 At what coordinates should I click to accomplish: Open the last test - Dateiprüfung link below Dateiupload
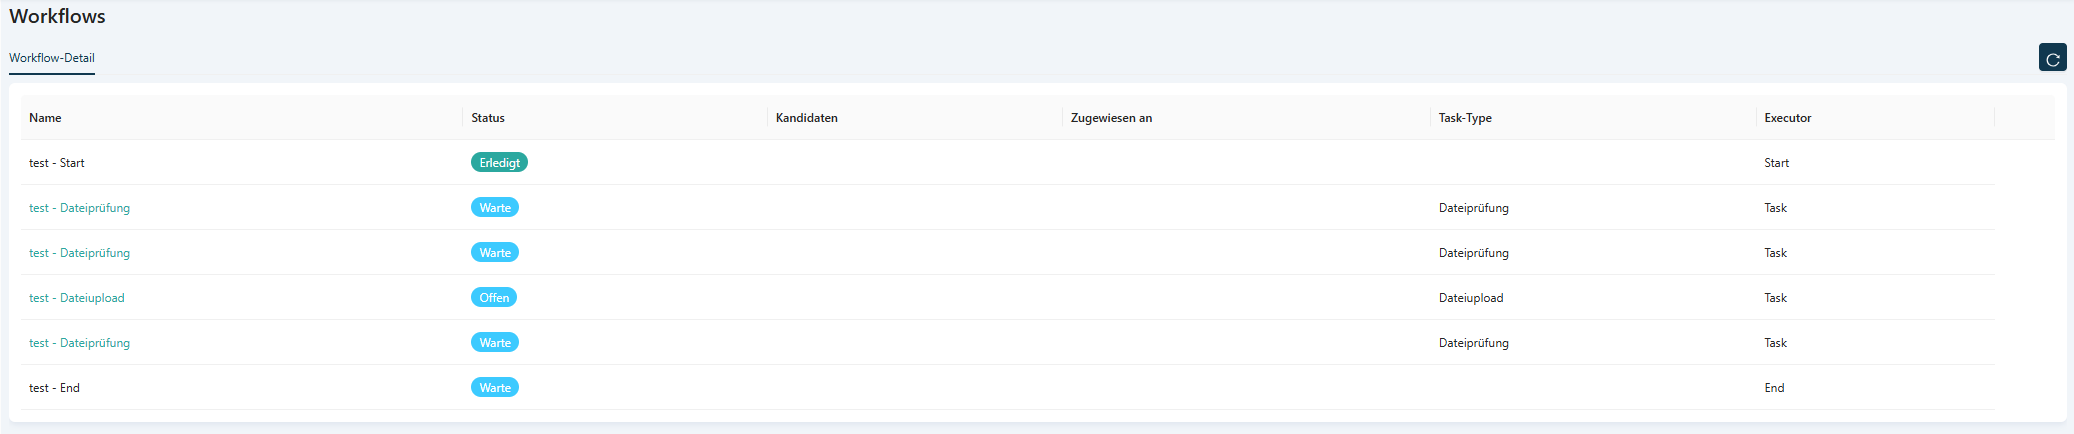coord(79,343)
